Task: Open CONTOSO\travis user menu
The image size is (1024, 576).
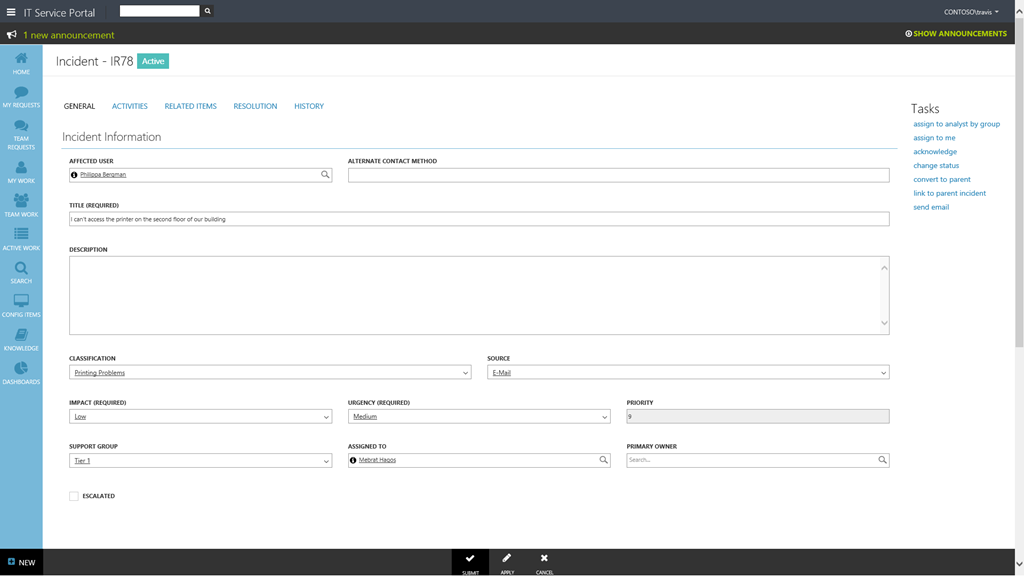Action: [971, 12]
